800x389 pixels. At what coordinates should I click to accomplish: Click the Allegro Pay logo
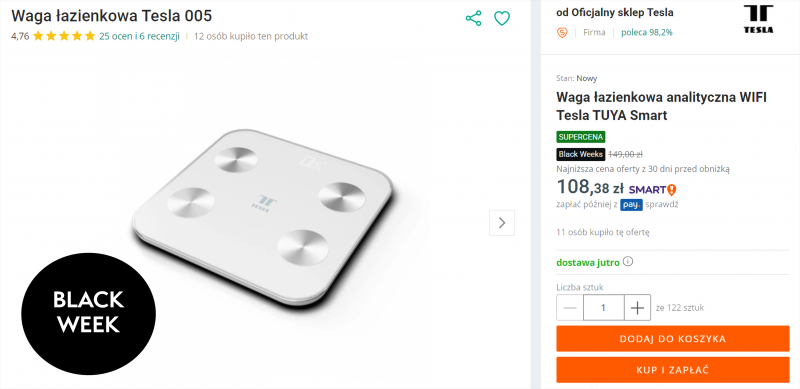pyautogui.click(x=631, y=205)
